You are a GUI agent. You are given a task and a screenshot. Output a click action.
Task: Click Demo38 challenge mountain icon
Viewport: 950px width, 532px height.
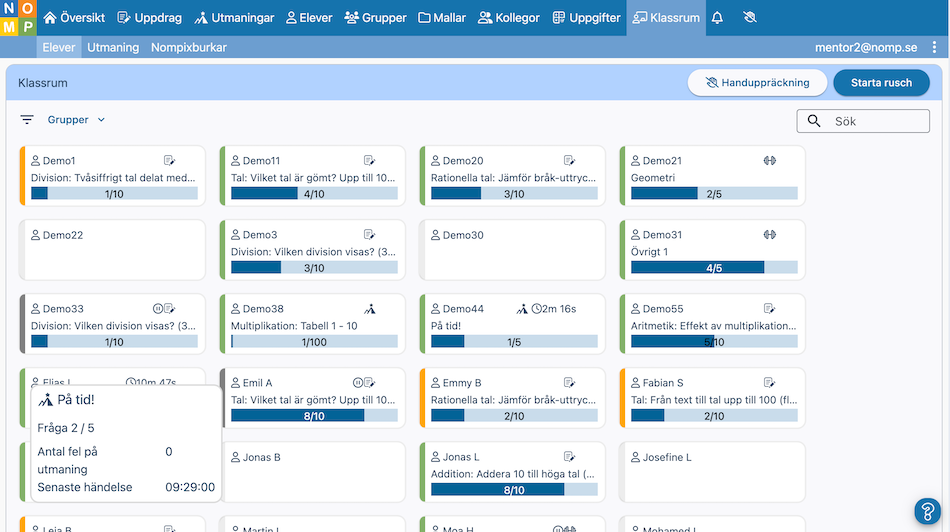(370, 309)
